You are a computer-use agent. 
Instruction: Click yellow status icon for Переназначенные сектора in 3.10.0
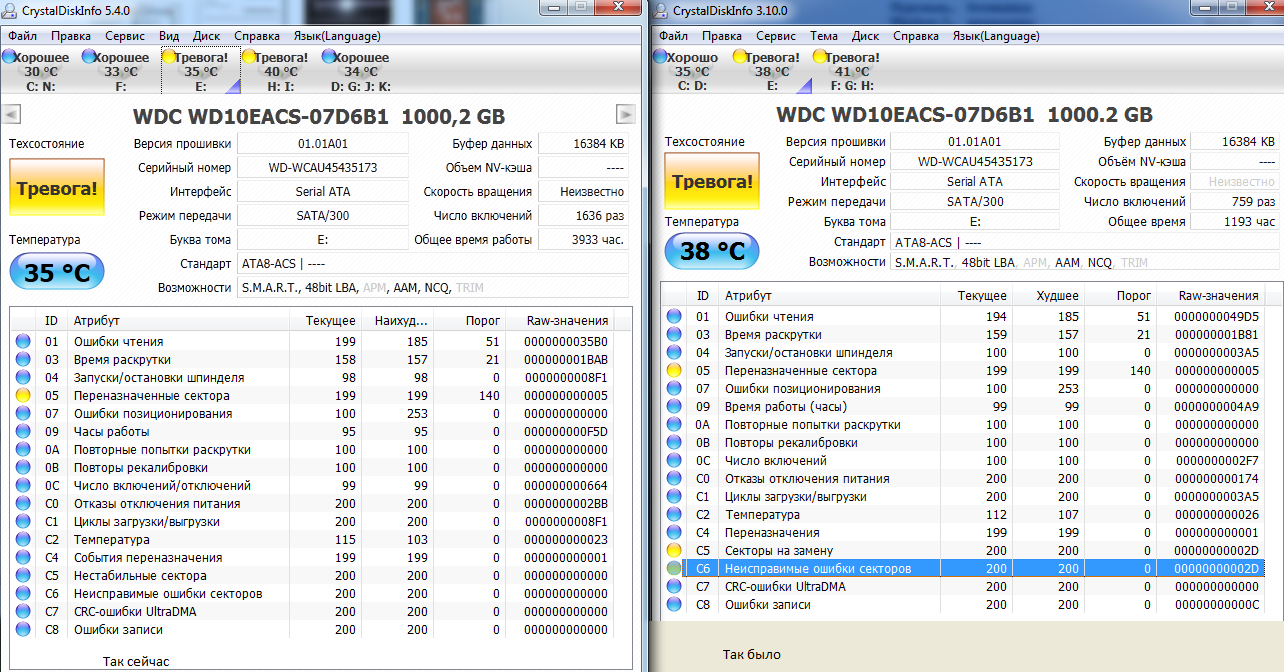pyautogui.click(x=675, y=370)
